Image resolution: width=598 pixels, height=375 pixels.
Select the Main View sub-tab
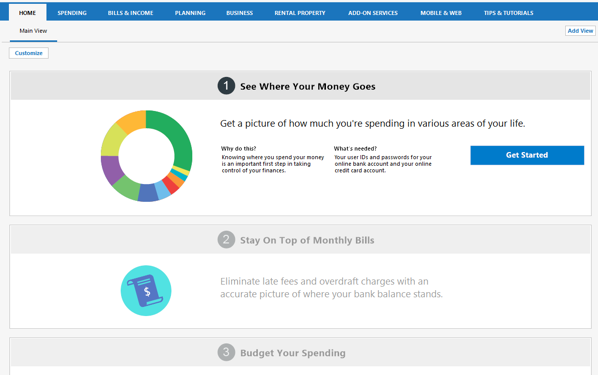pos(33,31)
